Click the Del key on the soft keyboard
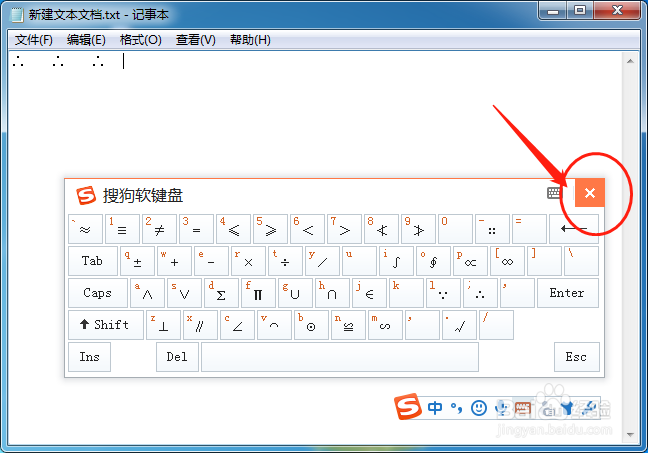The height and width of the screenshot is (453, 648). 177,357
